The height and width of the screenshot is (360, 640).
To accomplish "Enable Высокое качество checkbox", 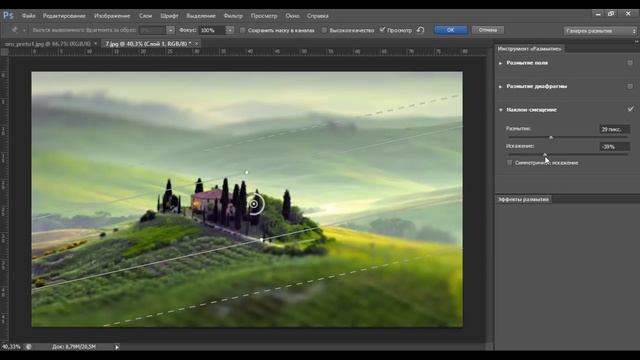I will [x=324, y=30].
